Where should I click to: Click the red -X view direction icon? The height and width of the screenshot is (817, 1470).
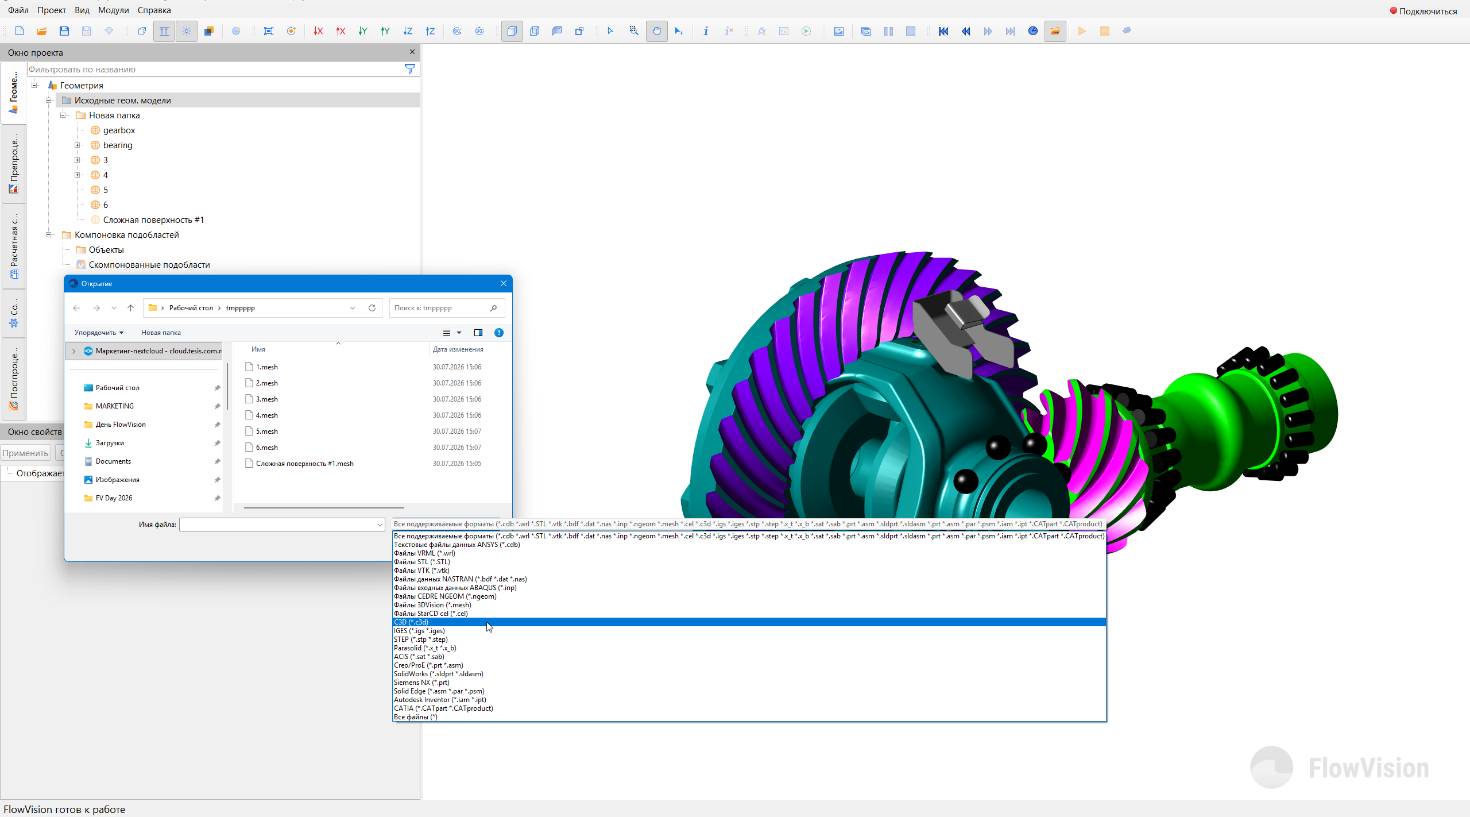coord(318,31)
